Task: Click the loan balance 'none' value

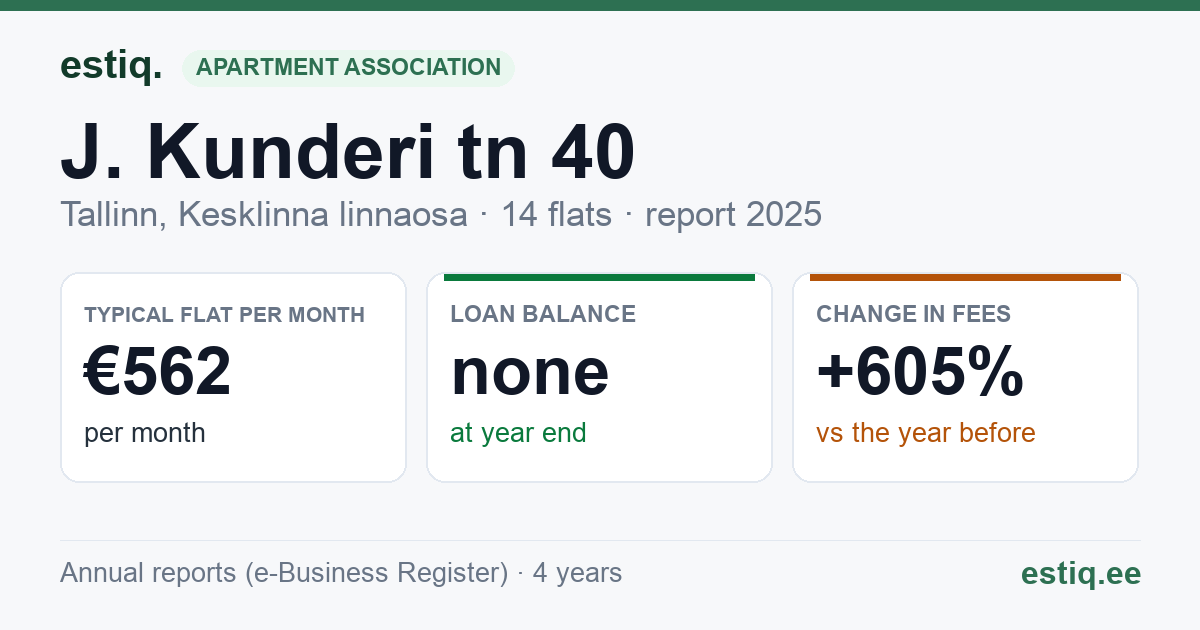Action: click(530, 372)
